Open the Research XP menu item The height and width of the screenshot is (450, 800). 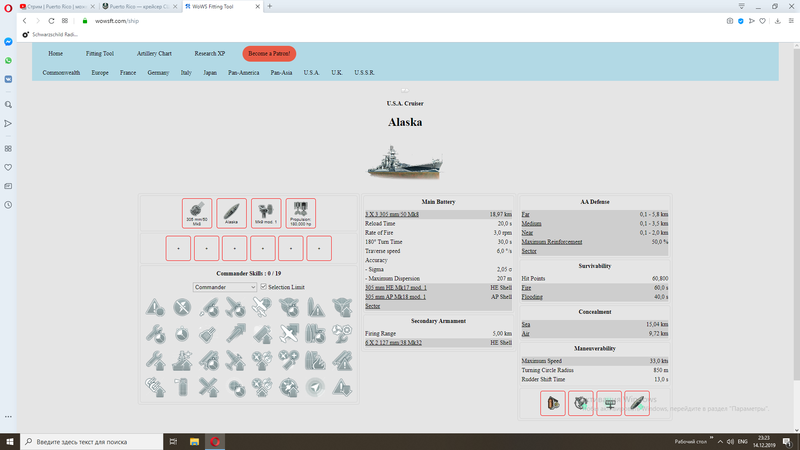pyautogui.click(x=210, y=54)
